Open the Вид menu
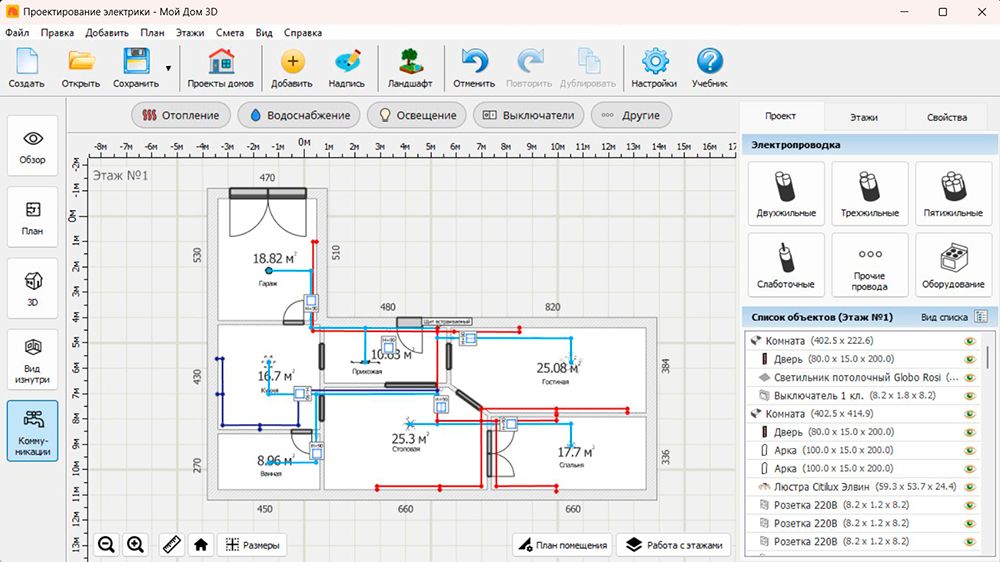Viewport: 1000px width, 562px height. [x=264, y=33]
